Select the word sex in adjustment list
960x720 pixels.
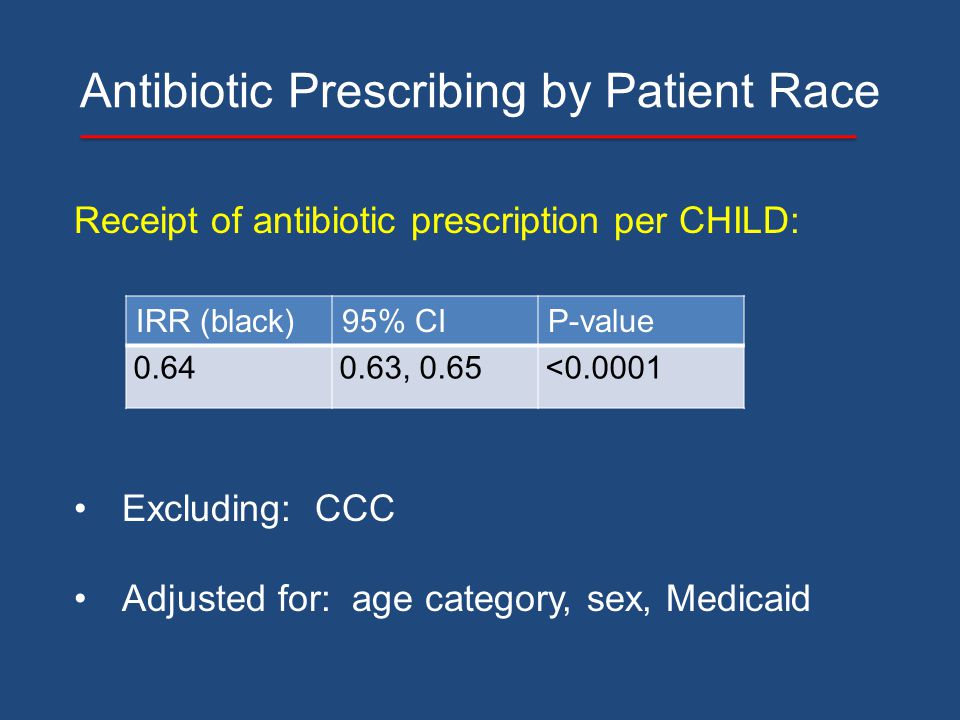point(618,600)
